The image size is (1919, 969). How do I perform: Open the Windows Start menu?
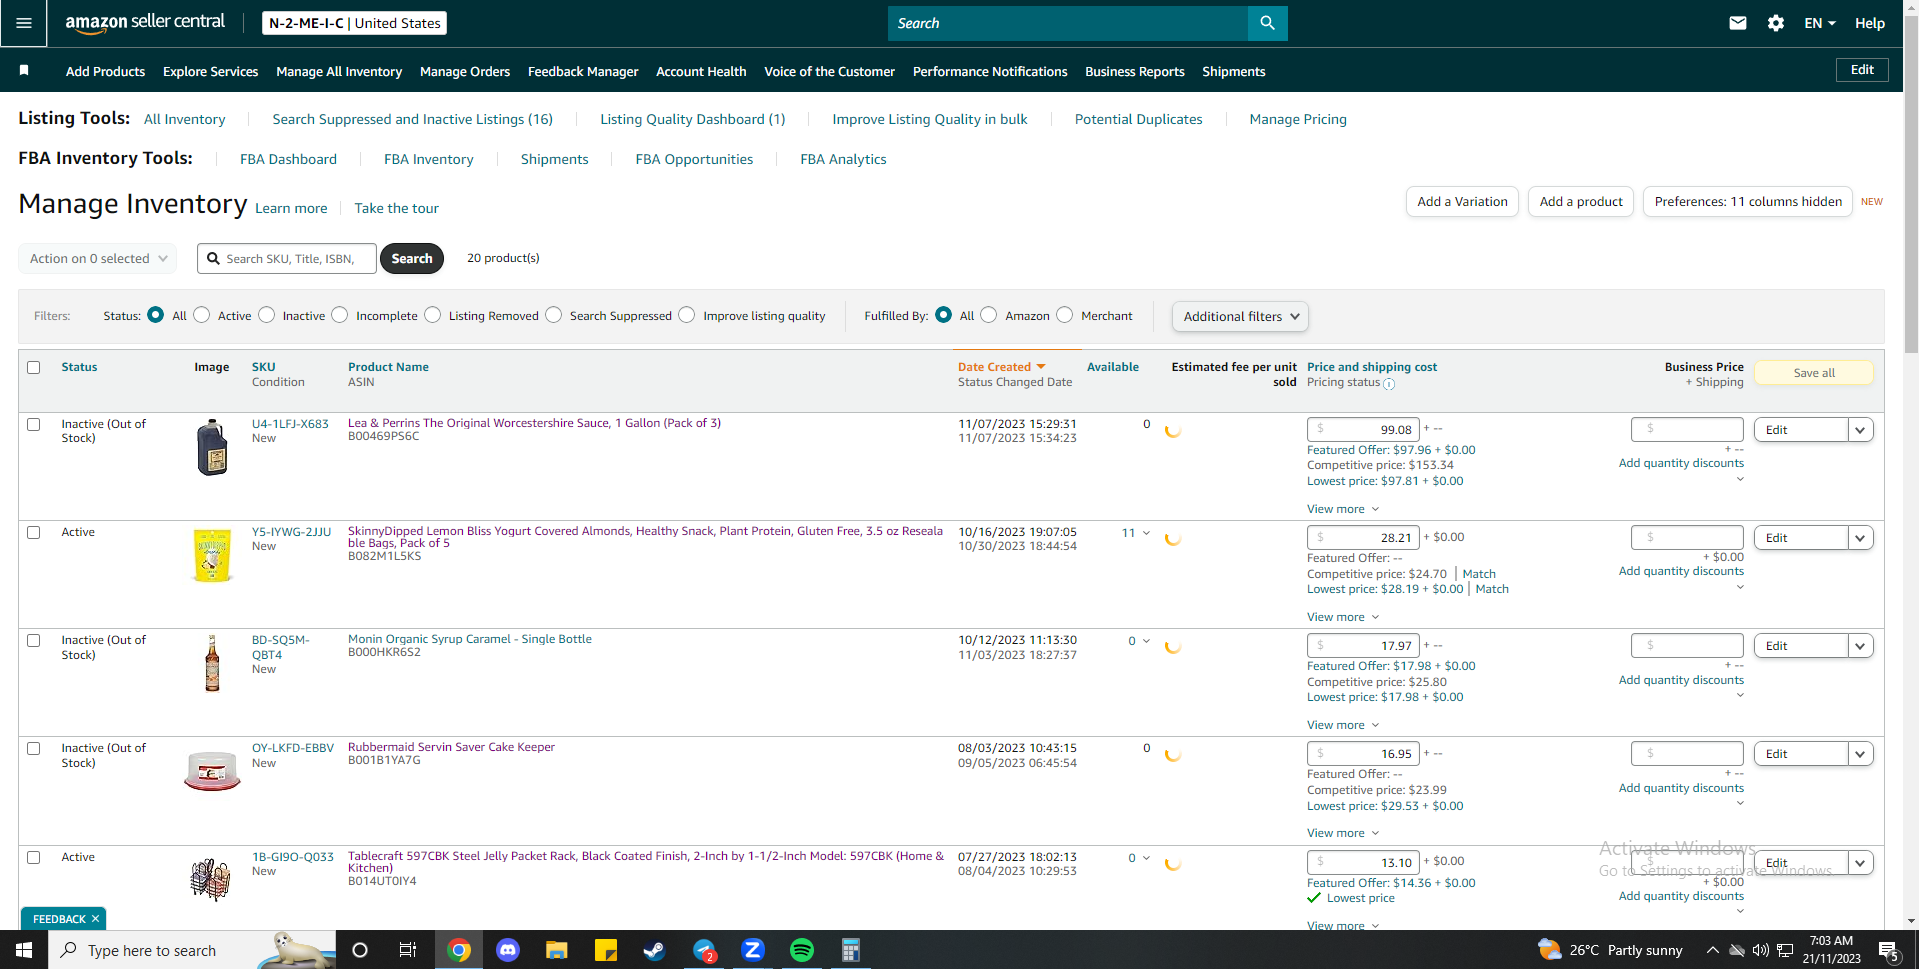click(24, 950)
